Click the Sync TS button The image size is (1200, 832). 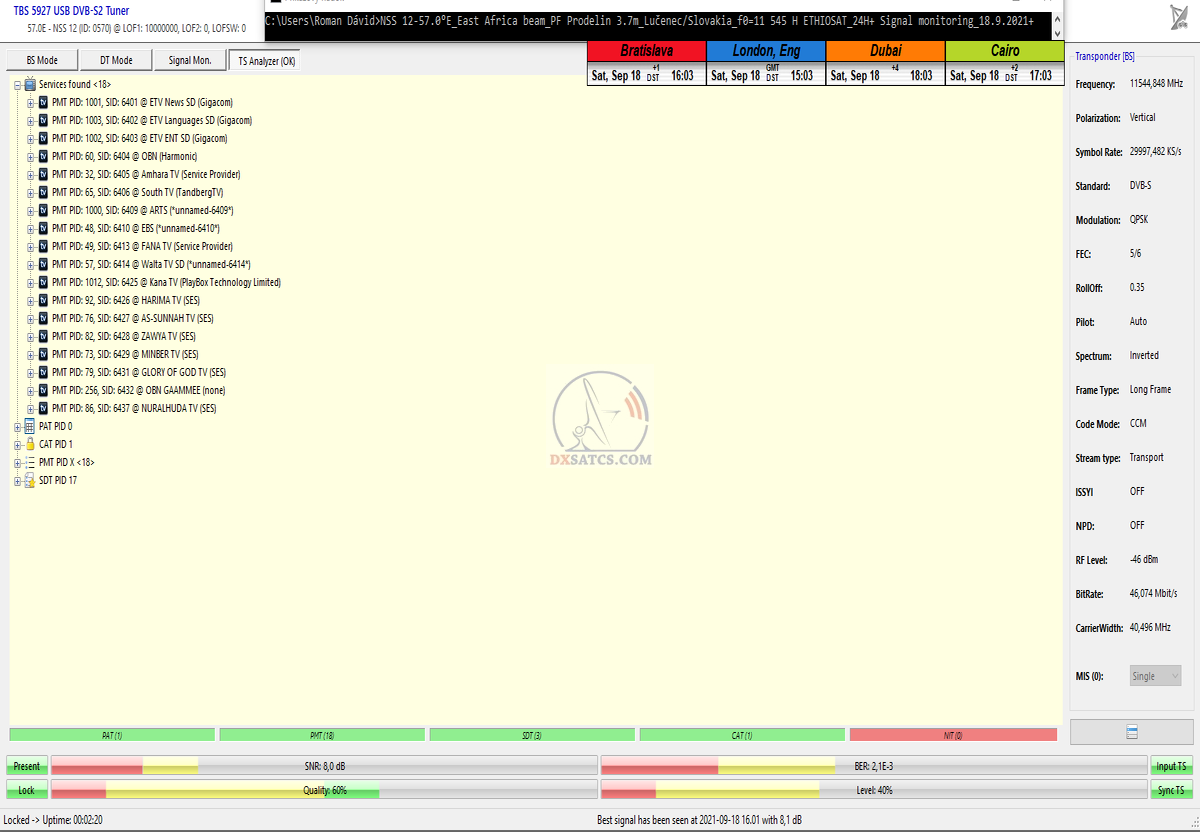1171,790
